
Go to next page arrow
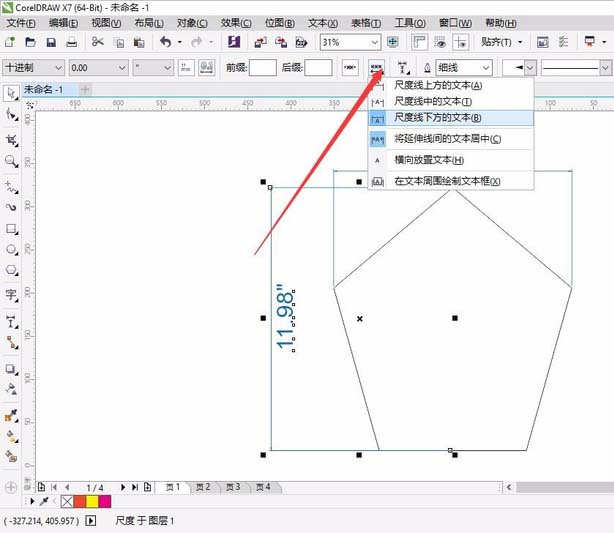click(x=123, y=487)
